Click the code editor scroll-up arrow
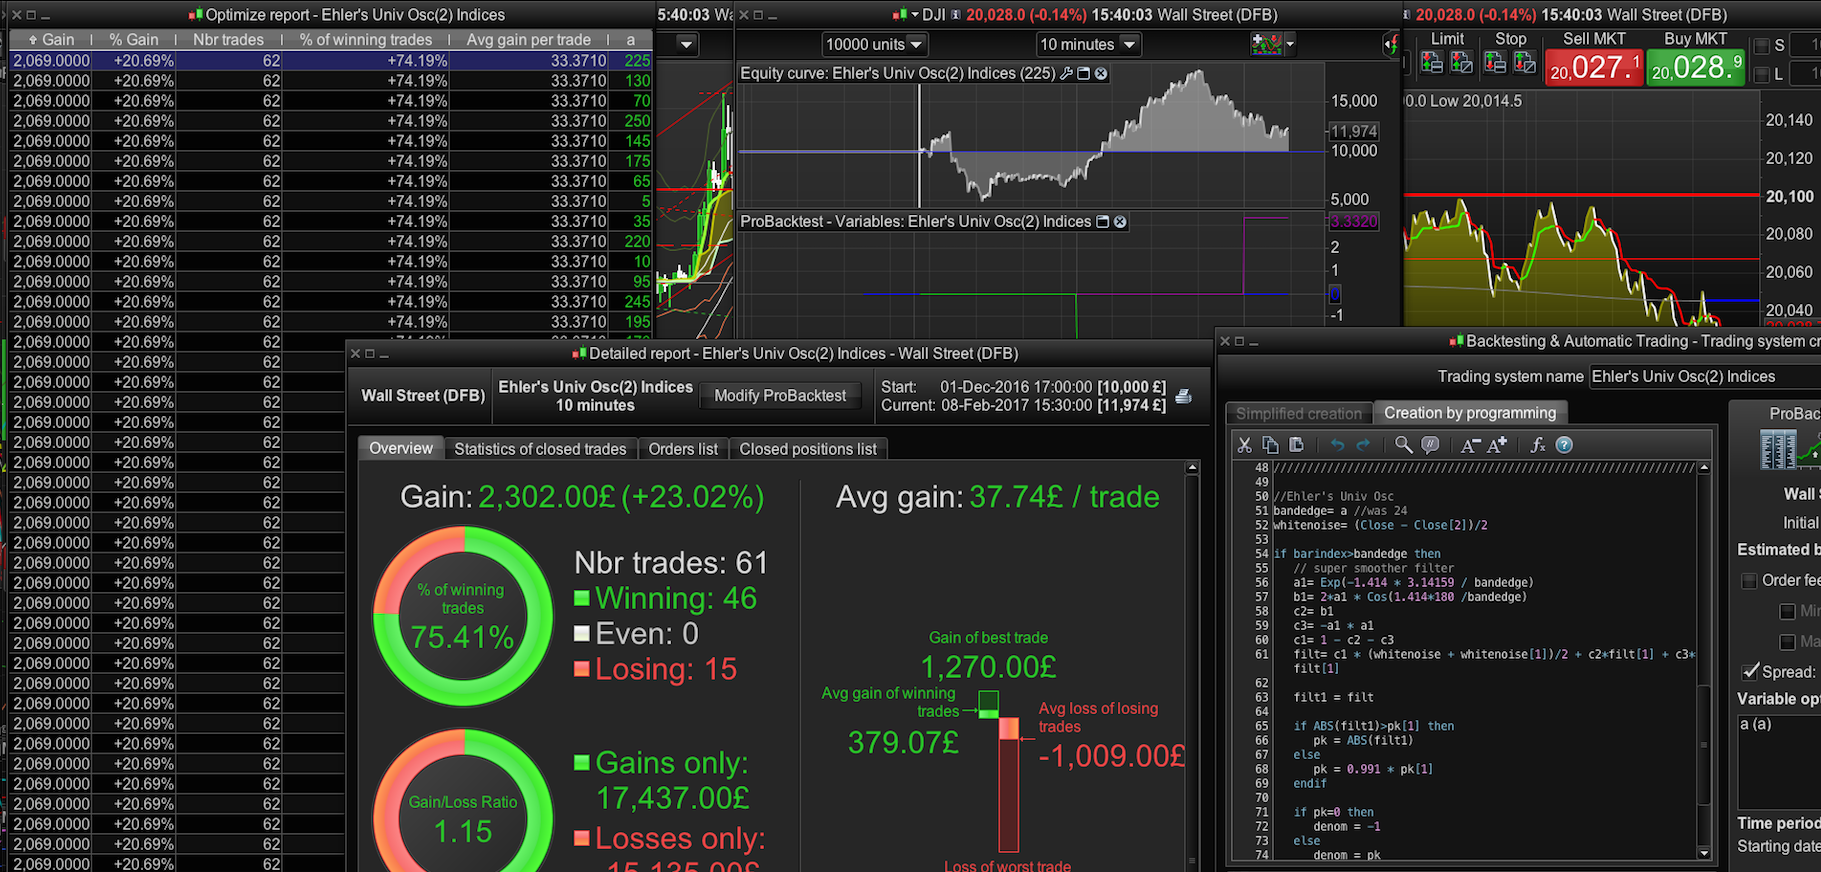1821x872 pixels. [x=1704, y=468]
